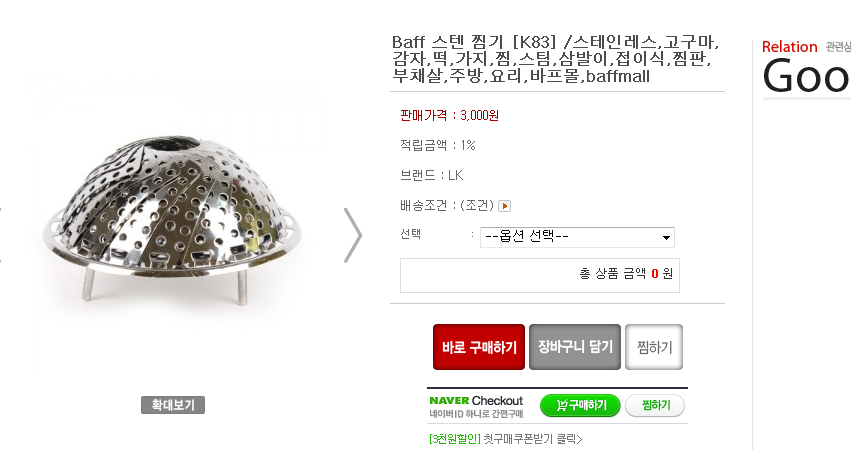Click the 적립금액 1% reward text

[437, 145]
